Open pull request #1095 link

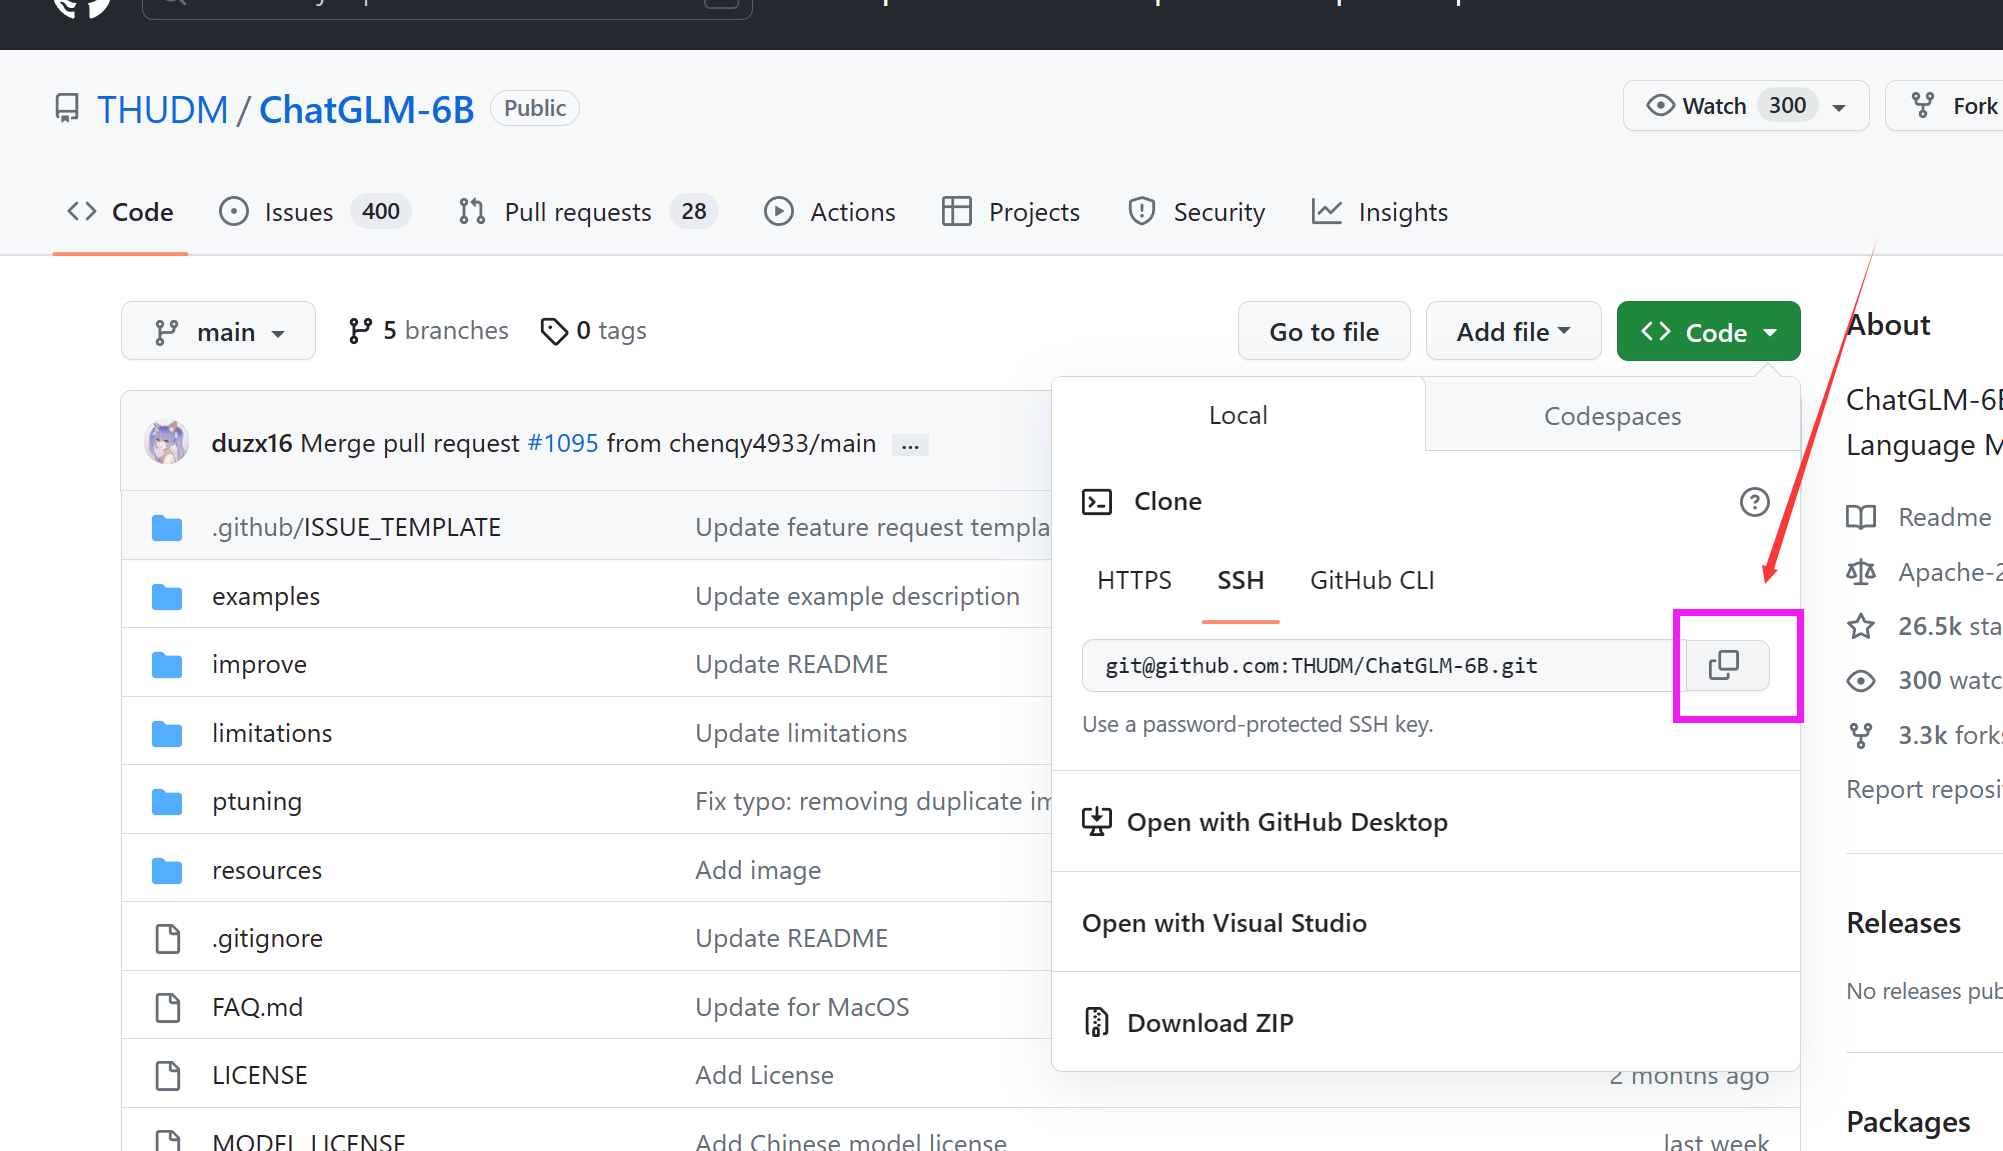point(563,443)
